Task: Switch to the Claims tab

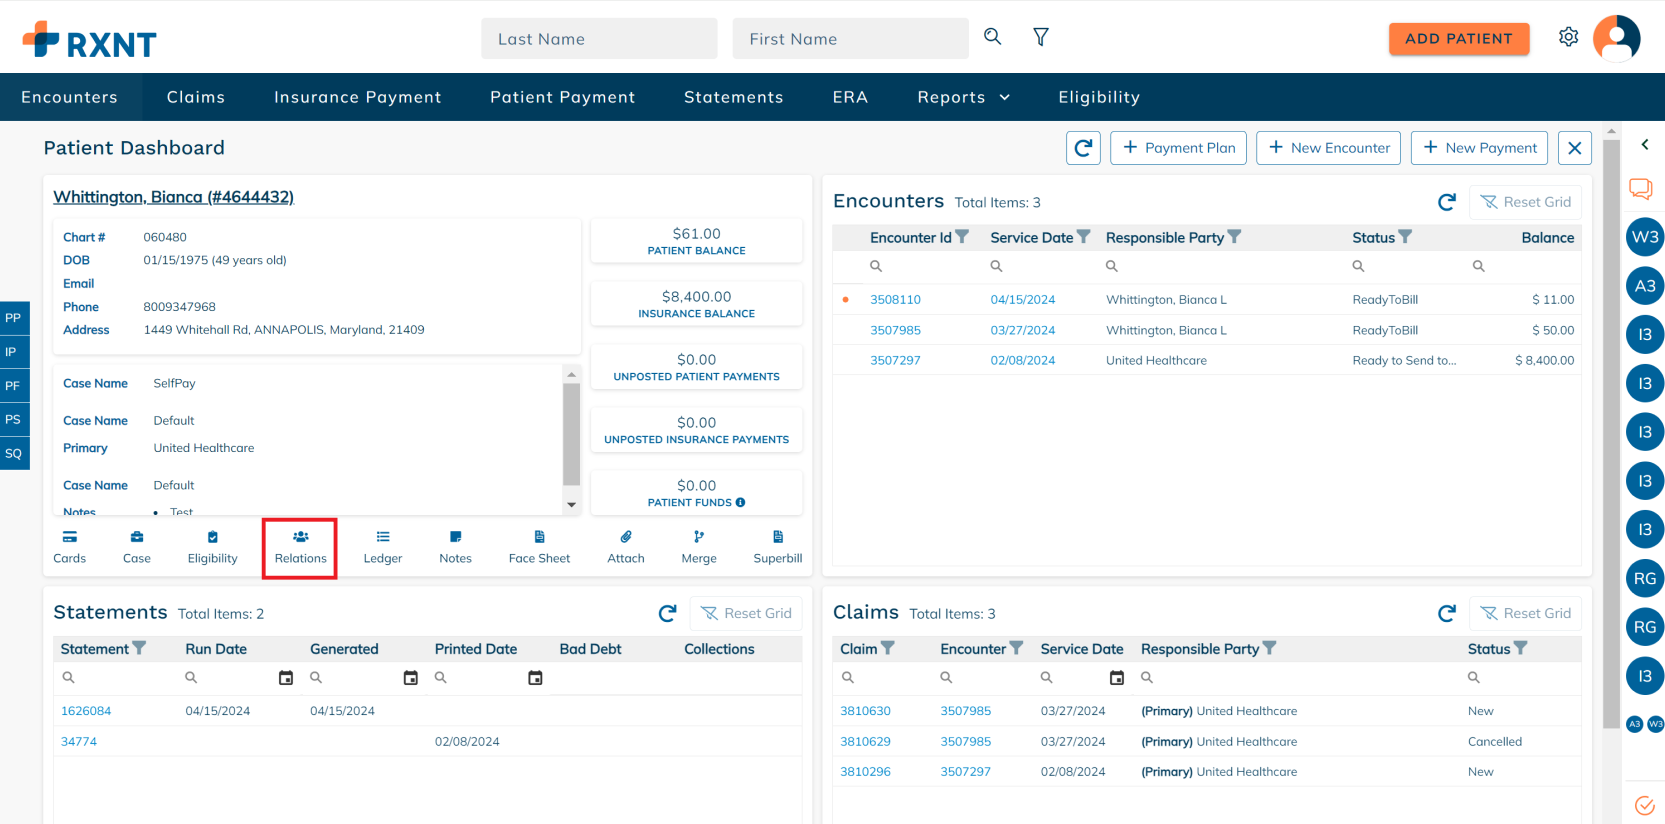Action: 196,97
